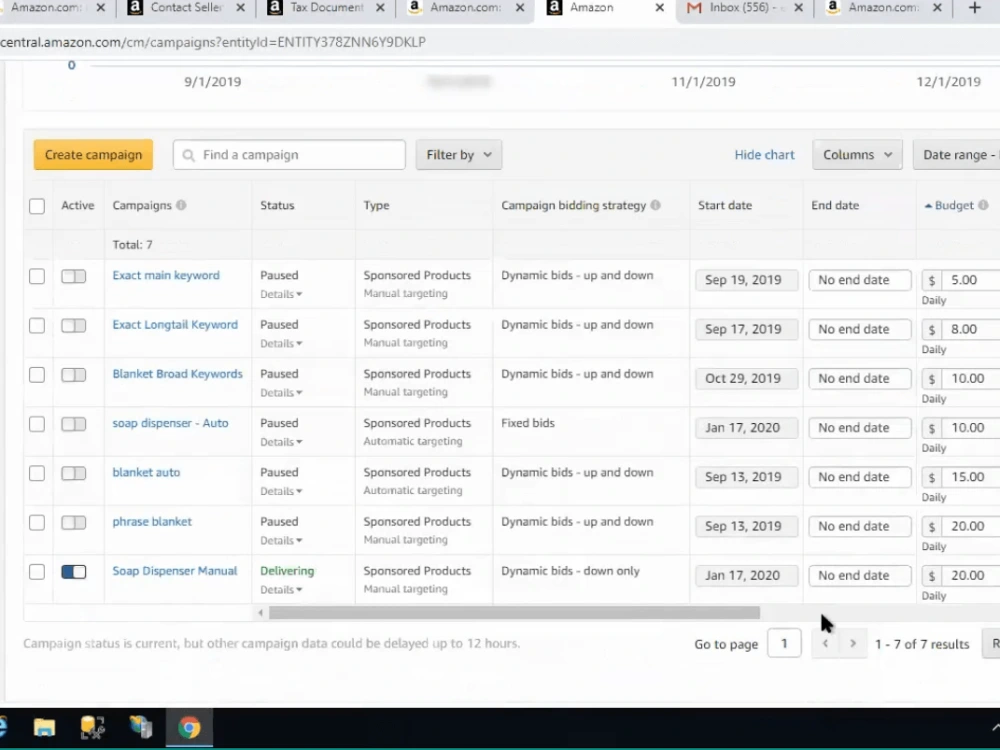Open File Explorer from the taskbar
The image size is (1000, 750).
[x=44, y=727]
